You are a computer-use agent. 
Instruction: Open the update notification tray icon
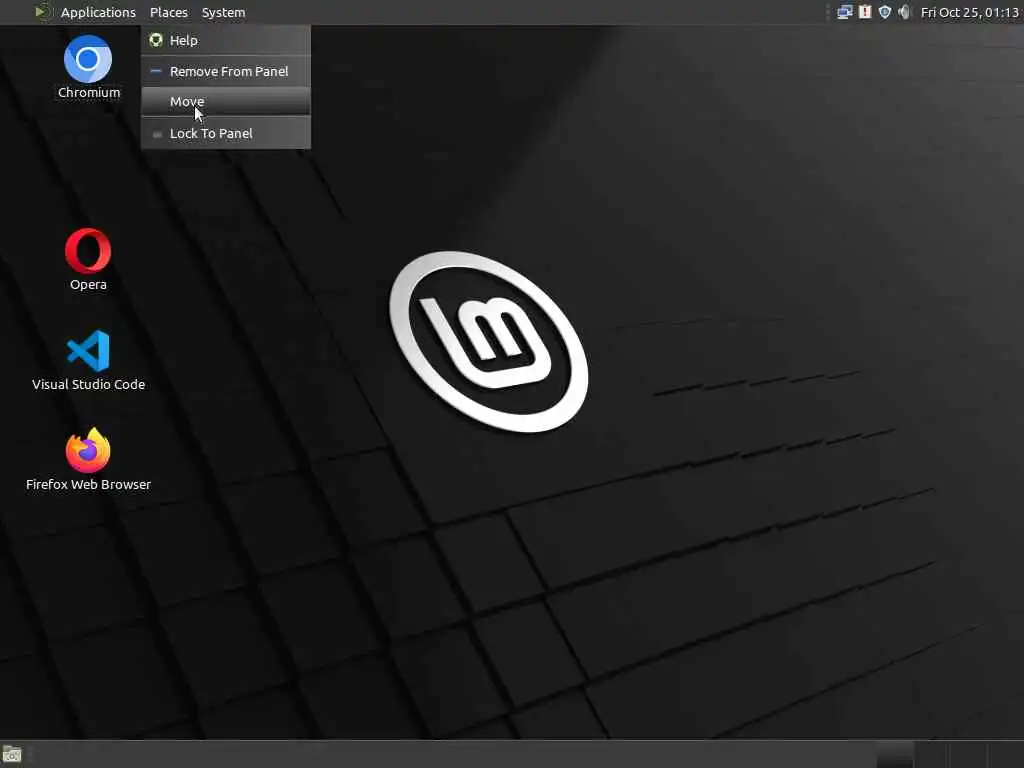coord(865,12)
